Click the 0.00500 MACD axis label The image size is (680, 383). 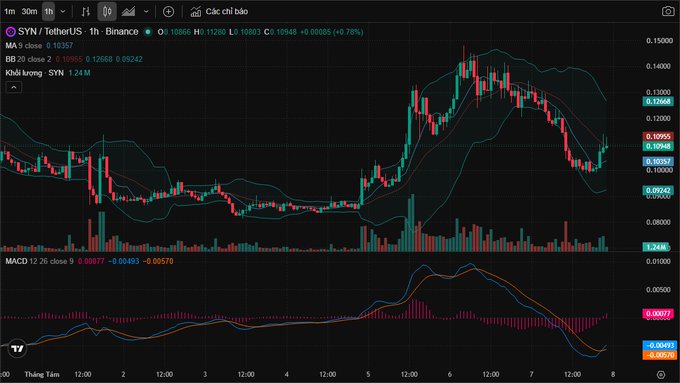click(659, 290)
